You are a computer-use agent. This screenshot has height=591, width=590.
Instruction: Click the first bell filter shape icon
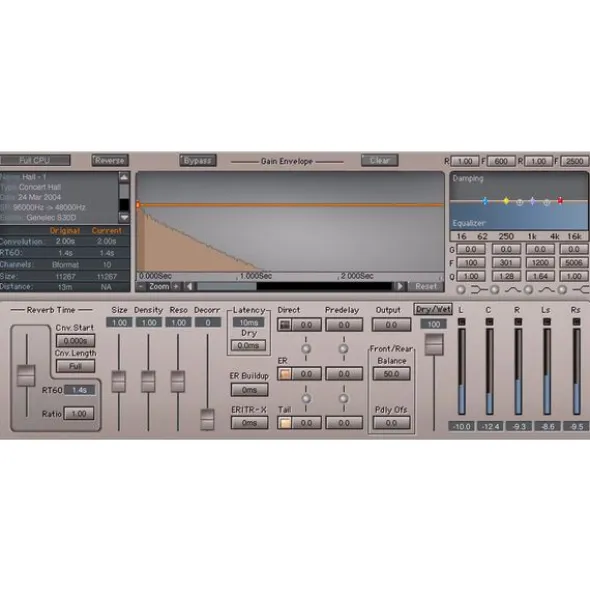tap(513, 290)
